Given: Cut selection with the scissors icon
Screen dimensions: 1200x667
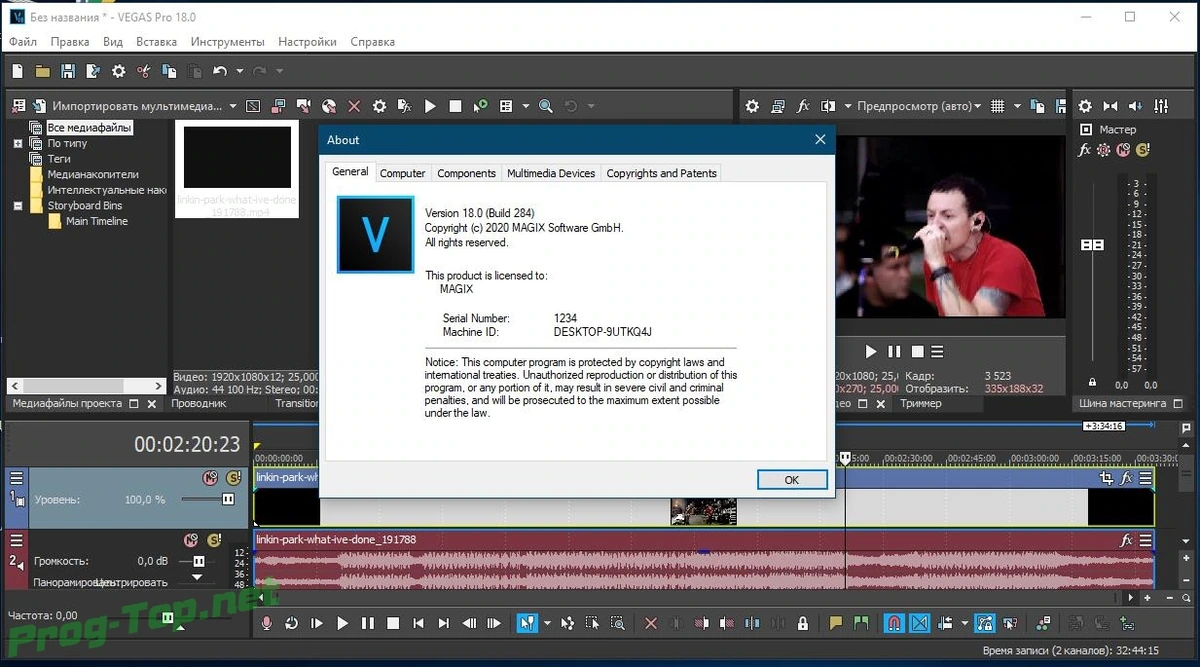Looking at the screenshot, I should [x=144, y=71].
